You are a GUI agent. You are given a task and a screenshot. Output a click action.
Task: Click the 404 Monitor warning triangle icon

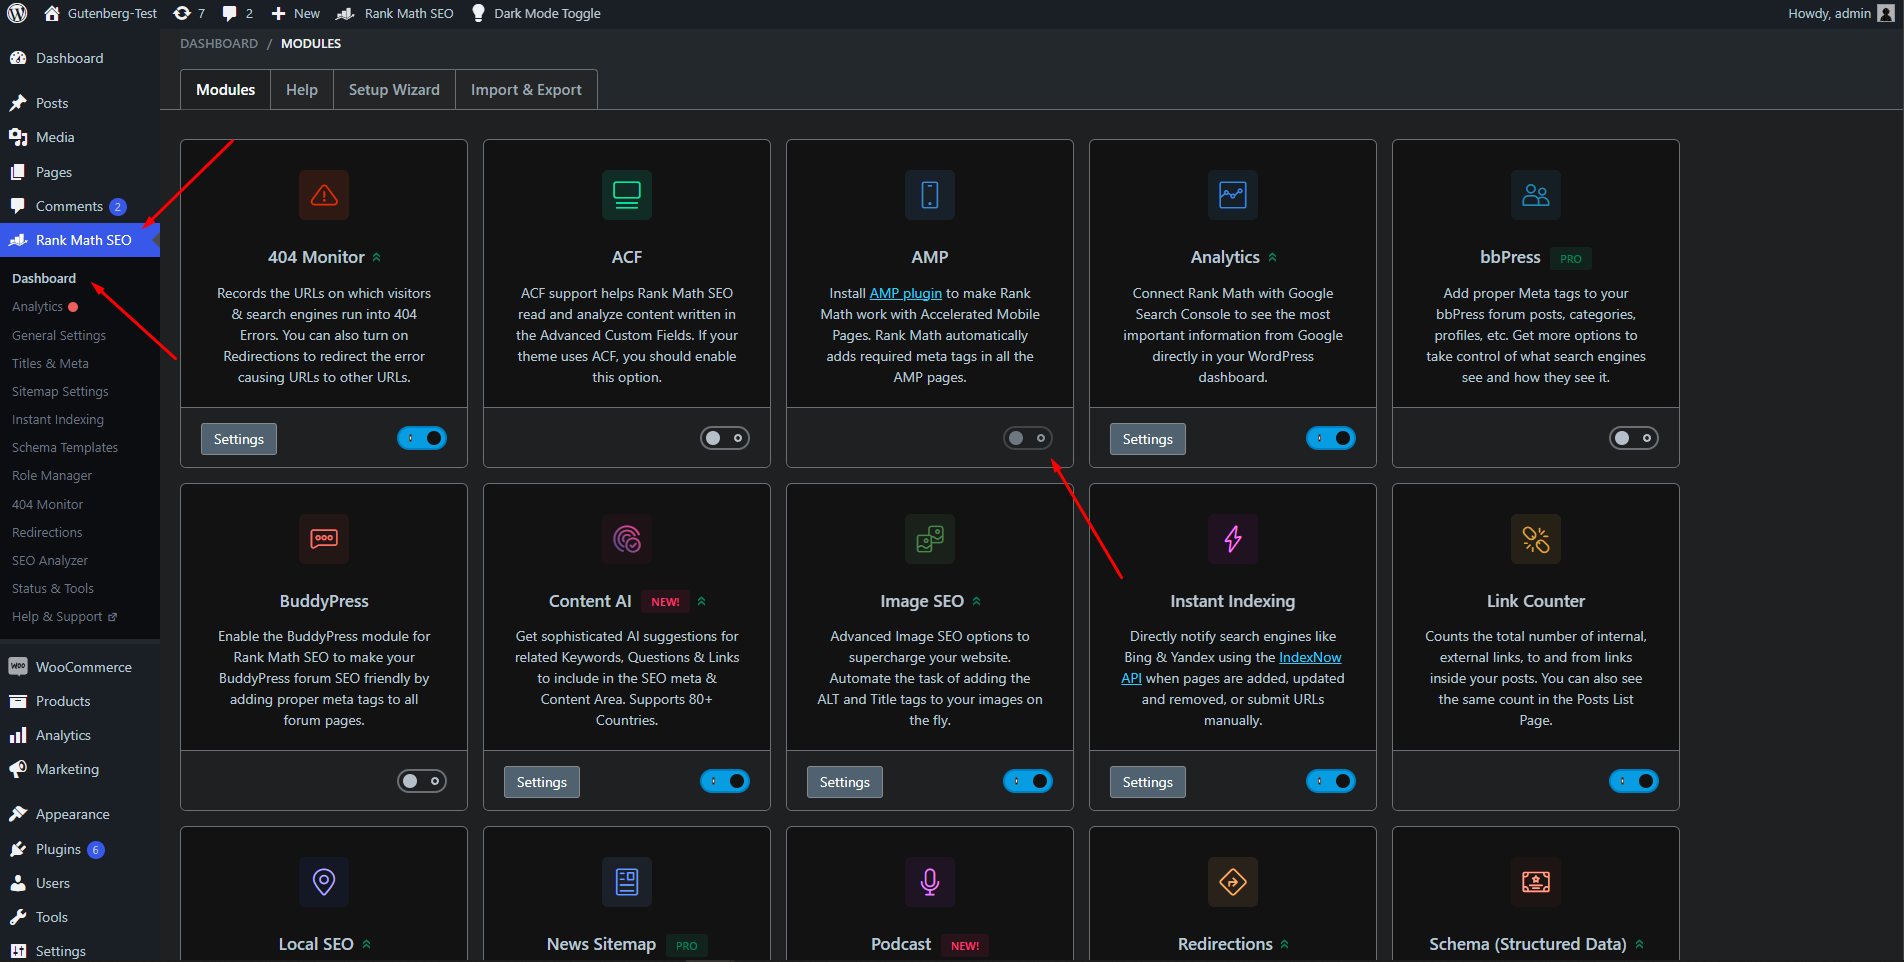(x=323, y=195)
